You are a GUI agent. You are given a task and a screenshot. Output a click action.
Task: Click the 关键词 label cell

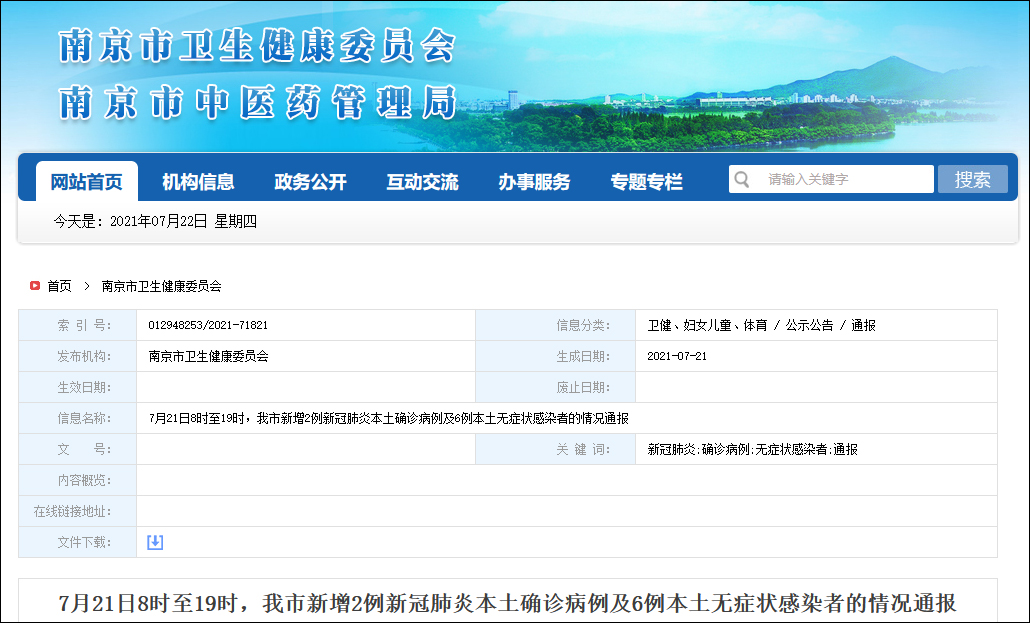tap(556, 450)
